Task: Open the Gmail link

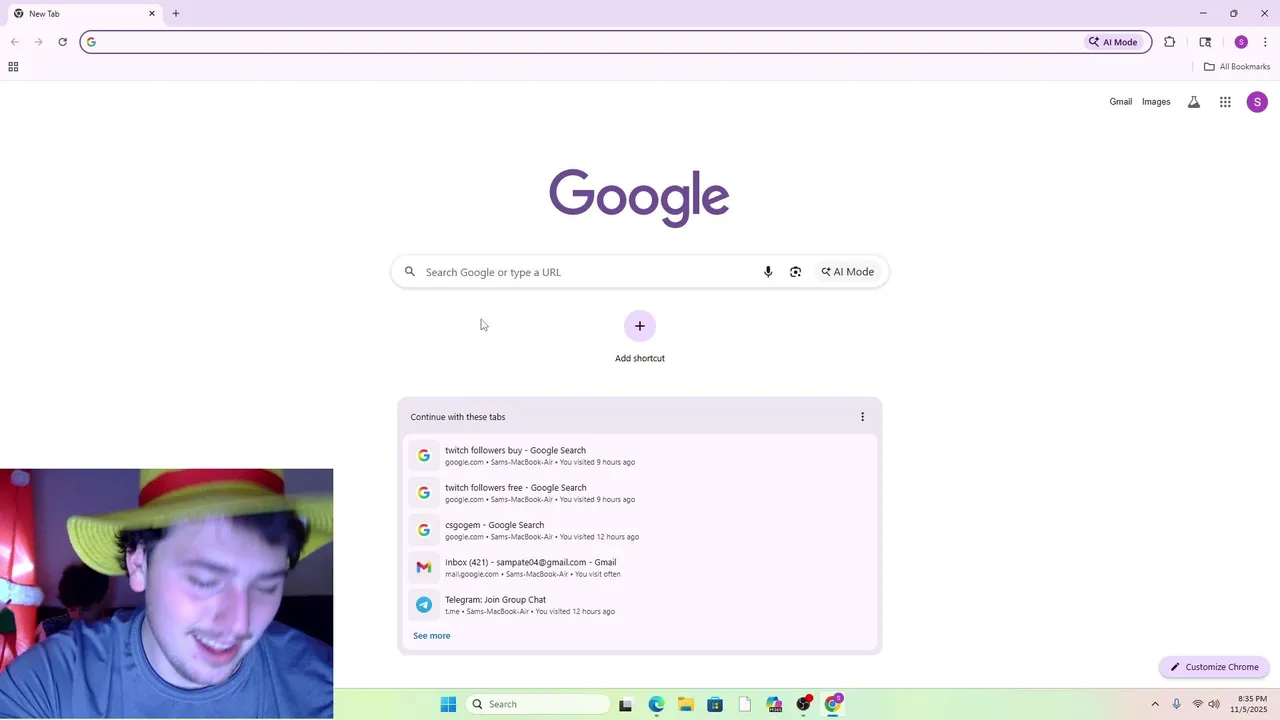Action: (x=1120, y=102)
